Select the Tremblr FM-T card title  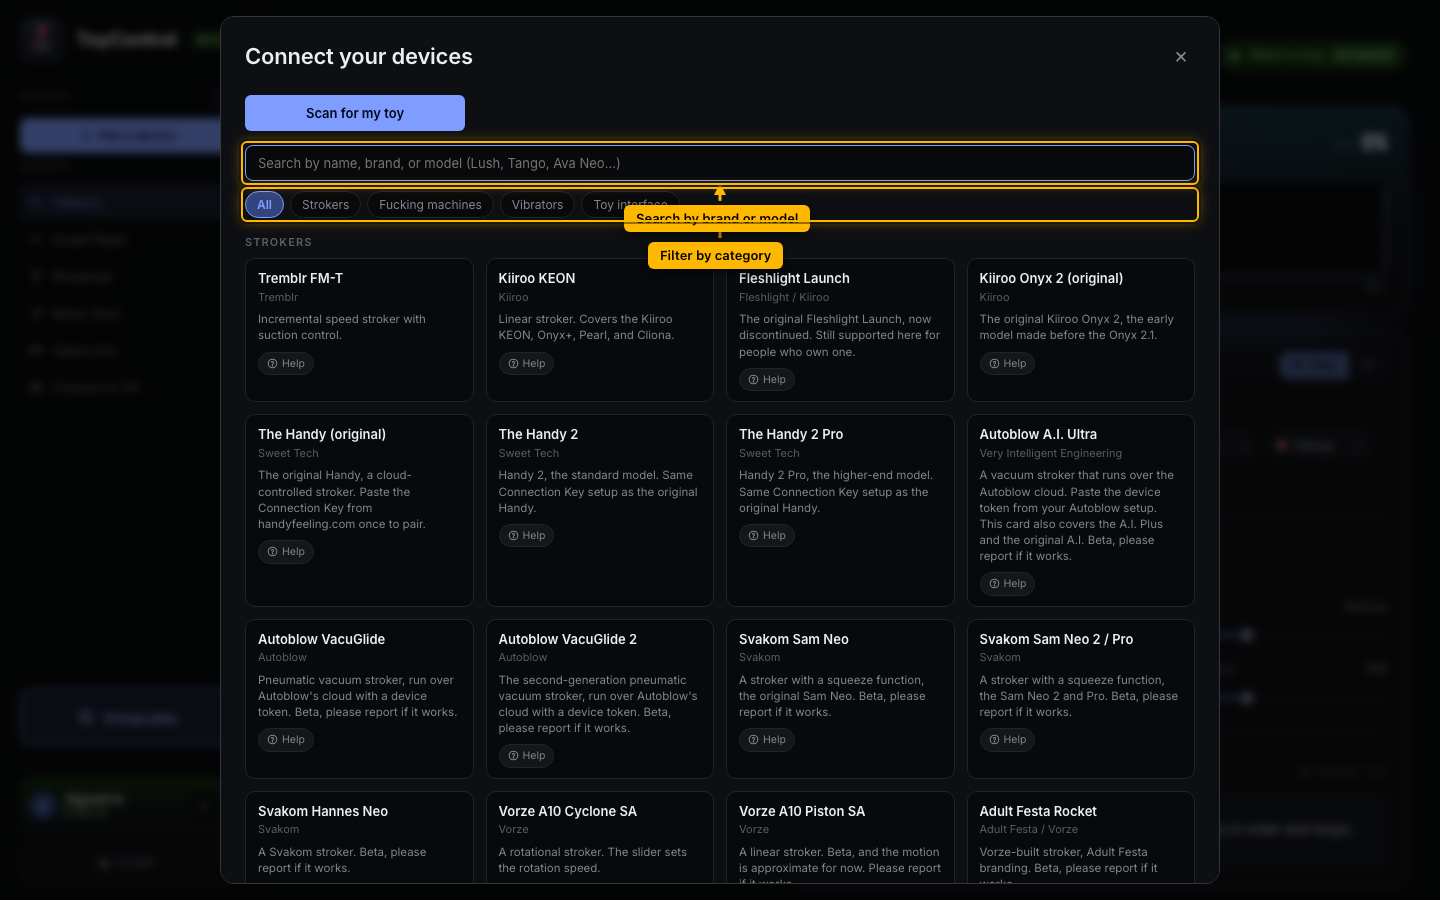click(x=300, y=278)
